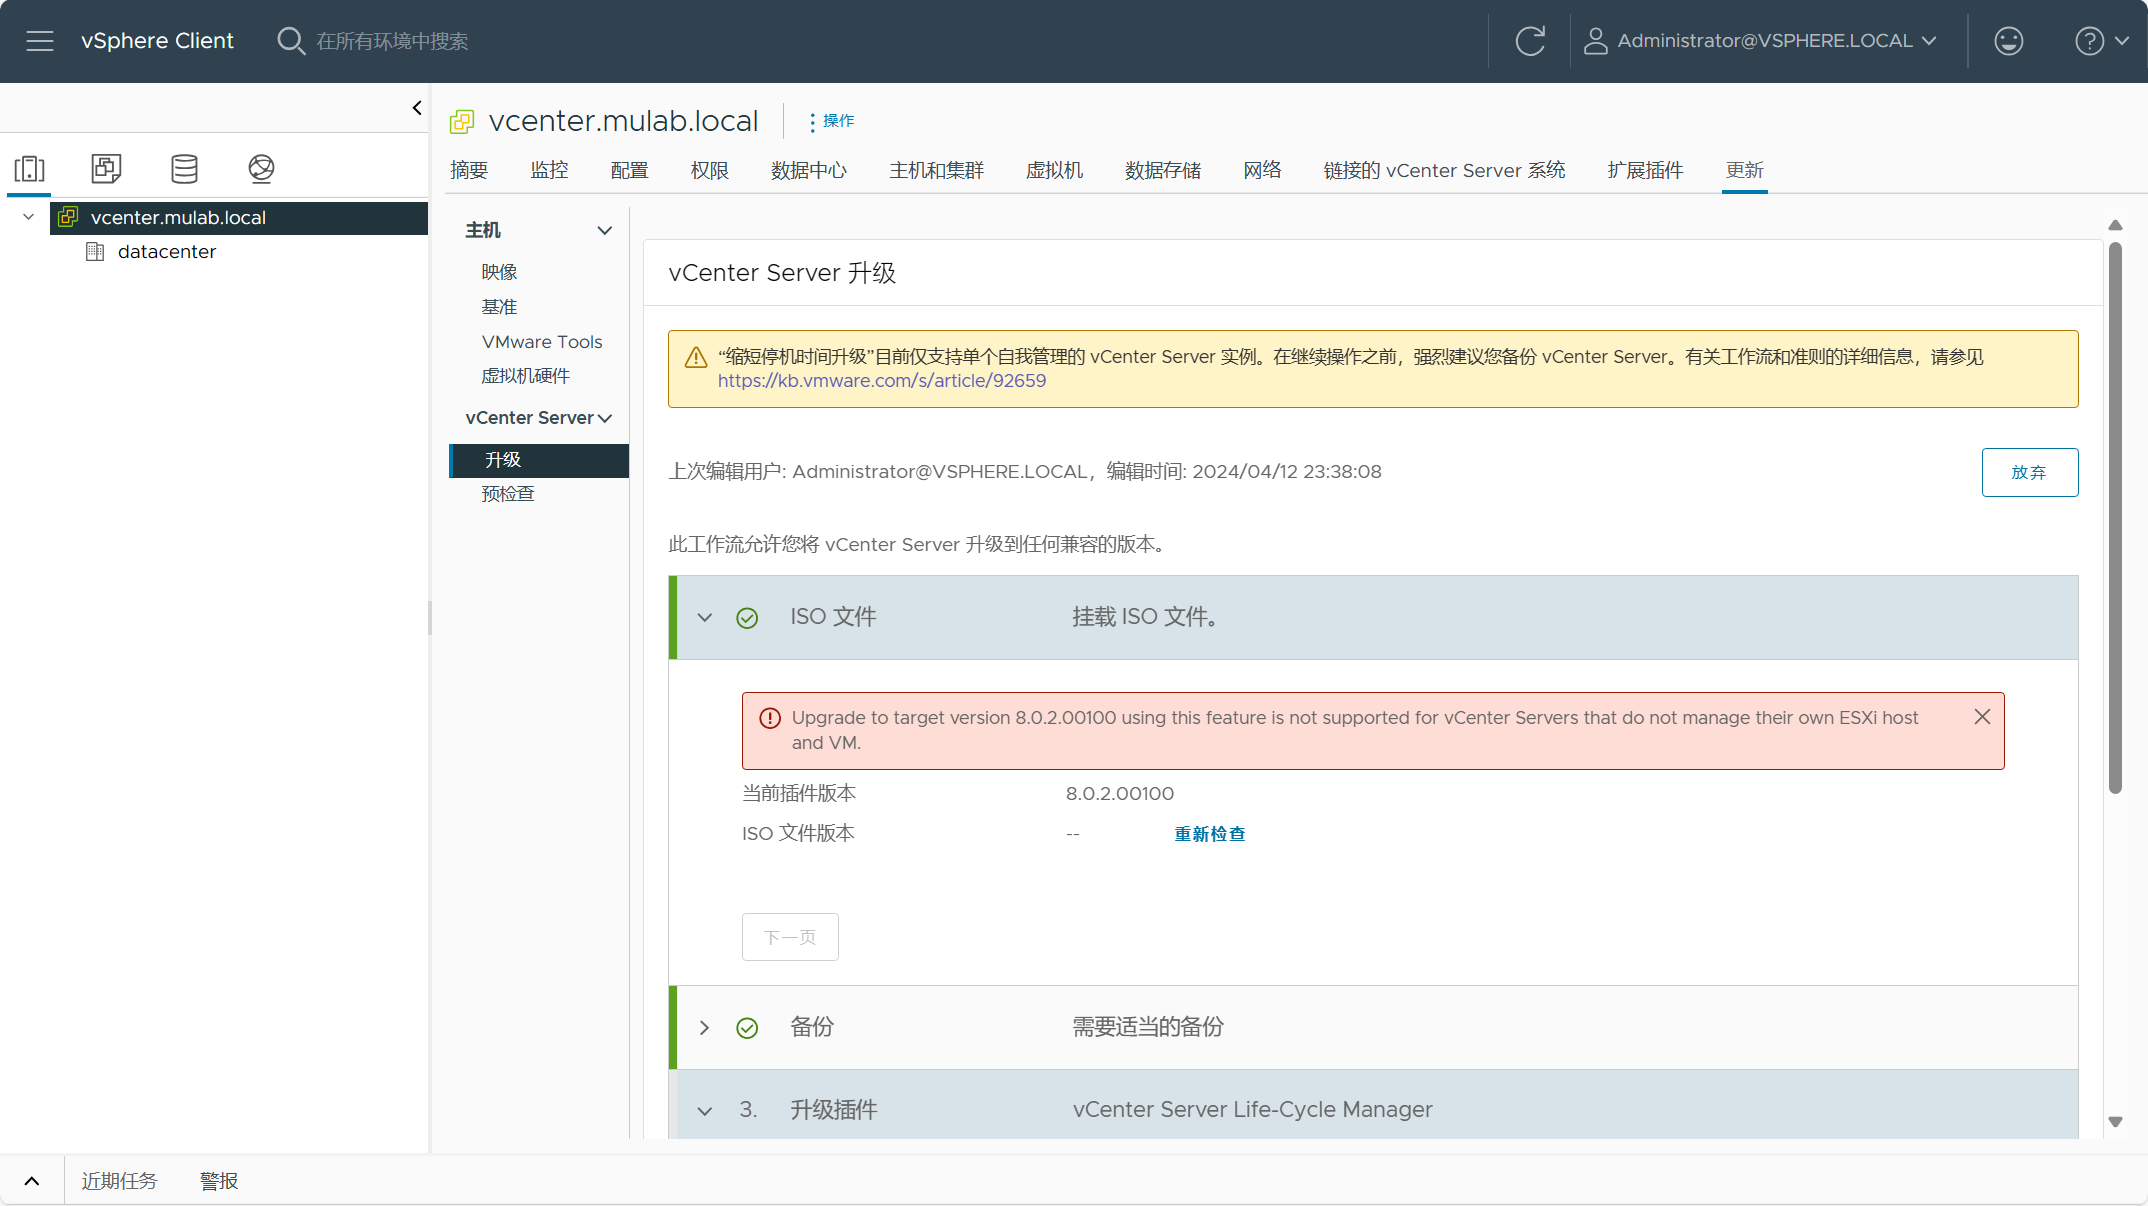This screenshot has width=2148, height=1206.
Task: Click the yellow warning triangle icon
Action: [x=696, y=358]
